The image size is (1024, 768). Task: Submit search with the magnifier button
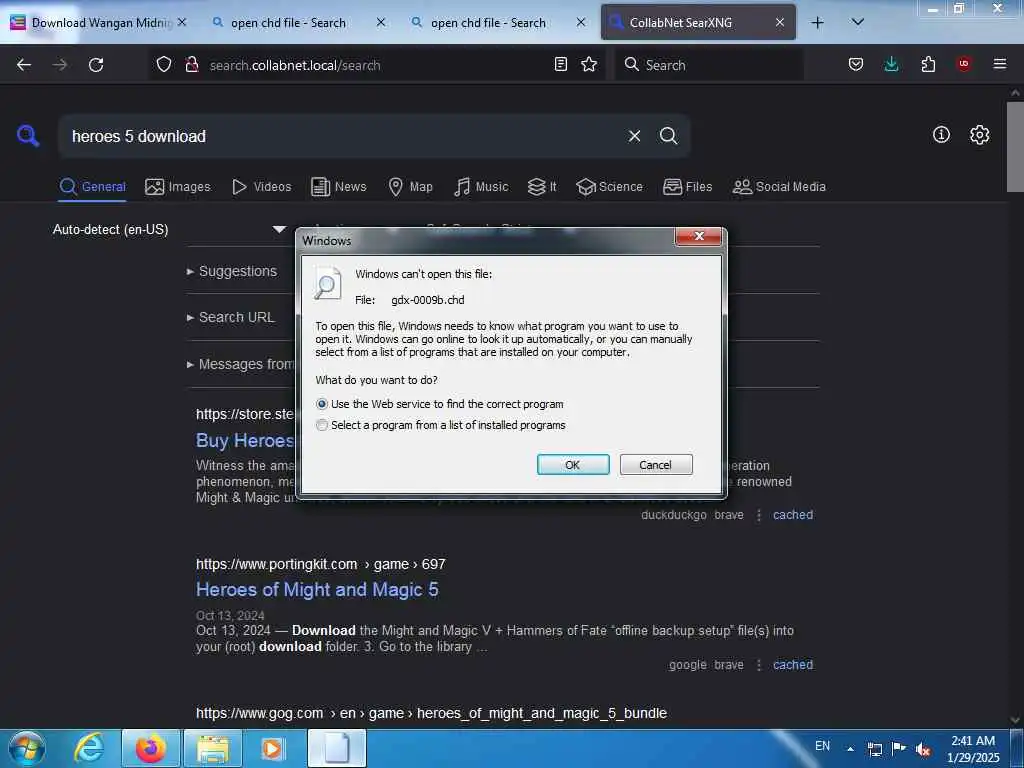click(x=669, y=136)
